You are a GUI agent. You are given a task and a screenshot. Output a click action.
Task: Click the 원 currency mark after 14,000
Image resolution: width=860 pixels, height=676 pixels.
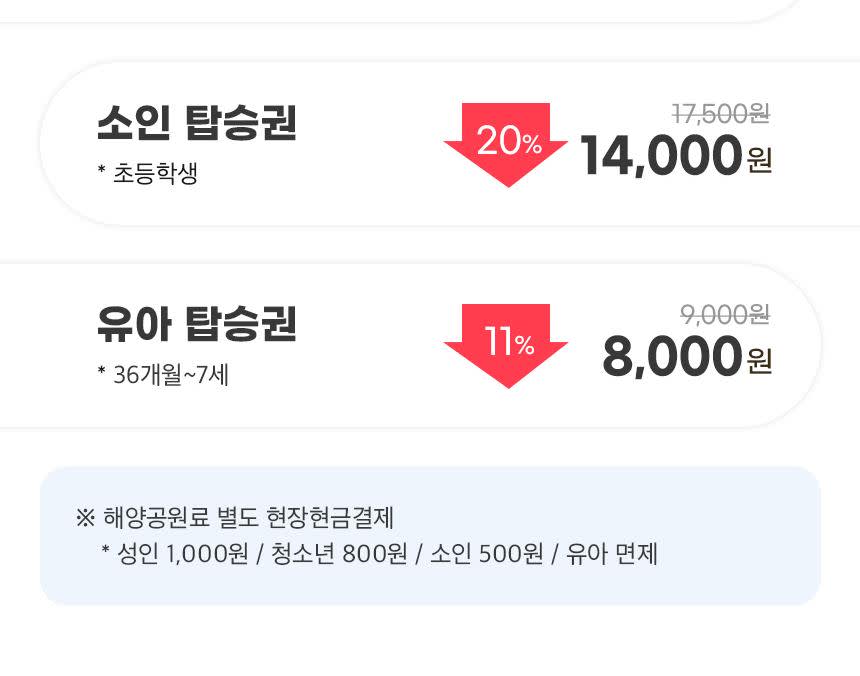click(x=759, y=160)
